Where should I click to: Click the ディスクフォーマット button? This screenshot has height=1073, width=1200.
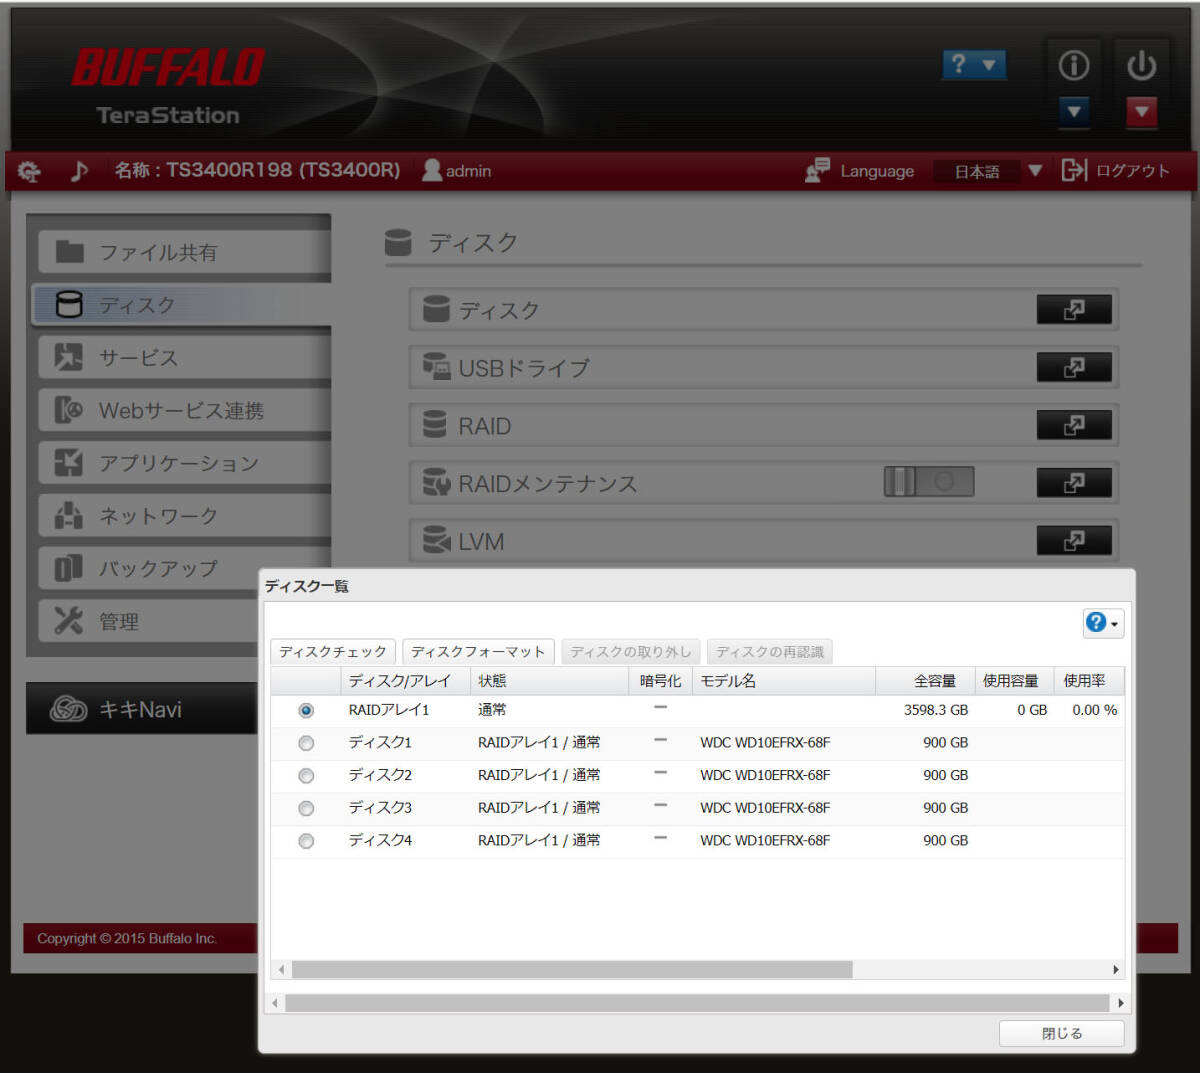pos(478,652)
